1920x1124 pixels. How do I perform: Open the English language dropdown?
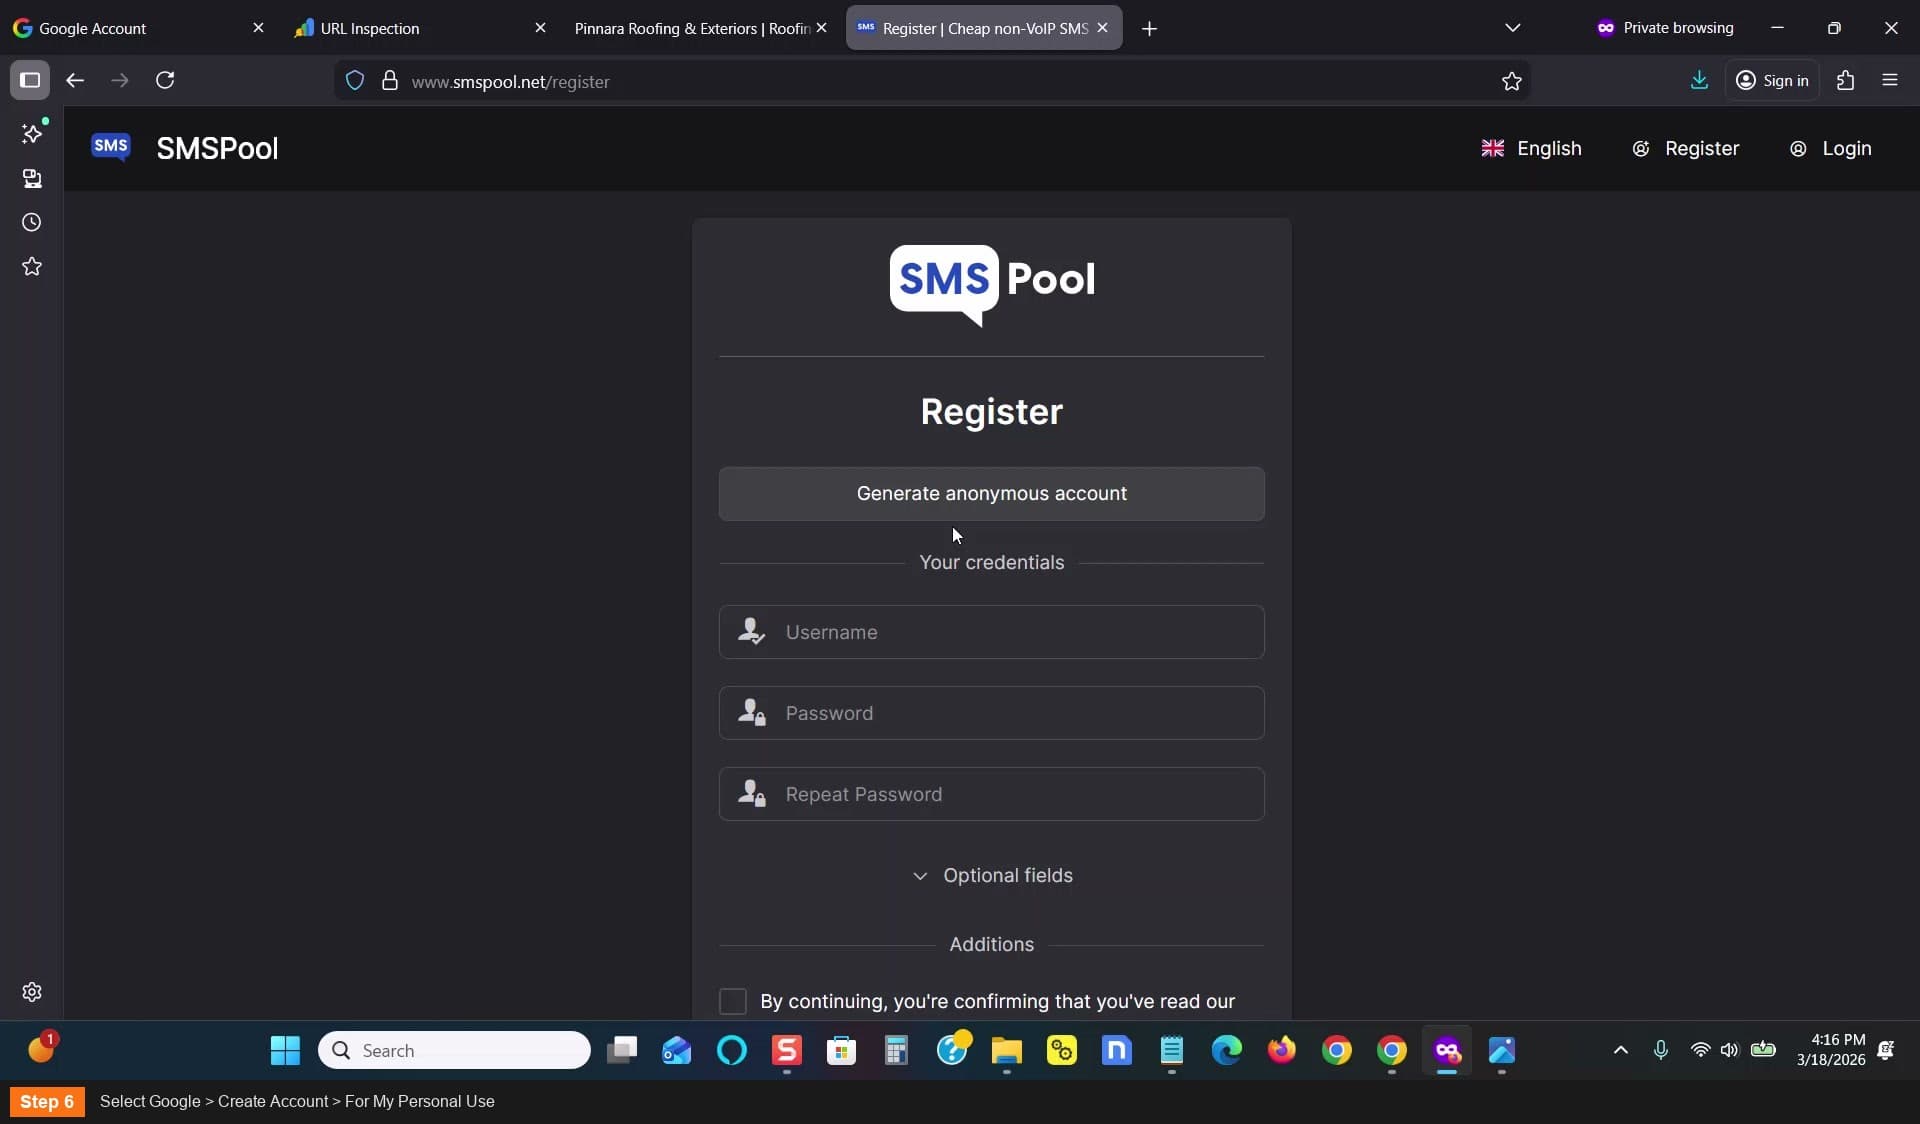pos(1532,148)
